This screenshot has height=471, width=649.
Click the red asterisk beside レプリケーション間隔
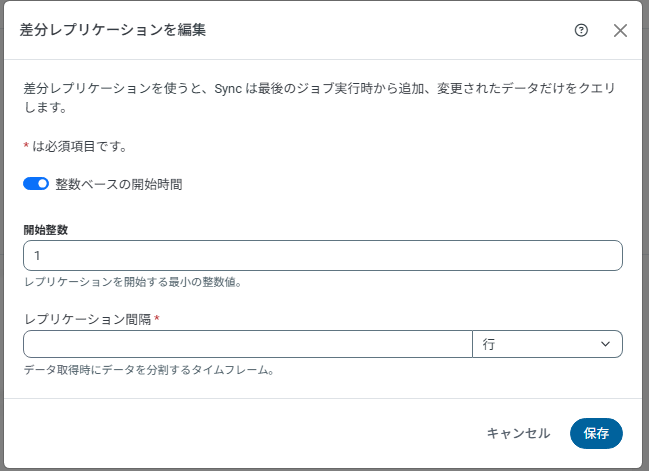[x=157, y=318]
